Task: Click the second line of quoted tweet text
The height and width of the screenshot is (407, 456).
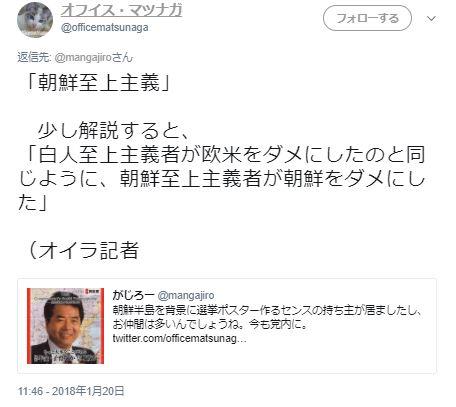Action: pos(210,324)
